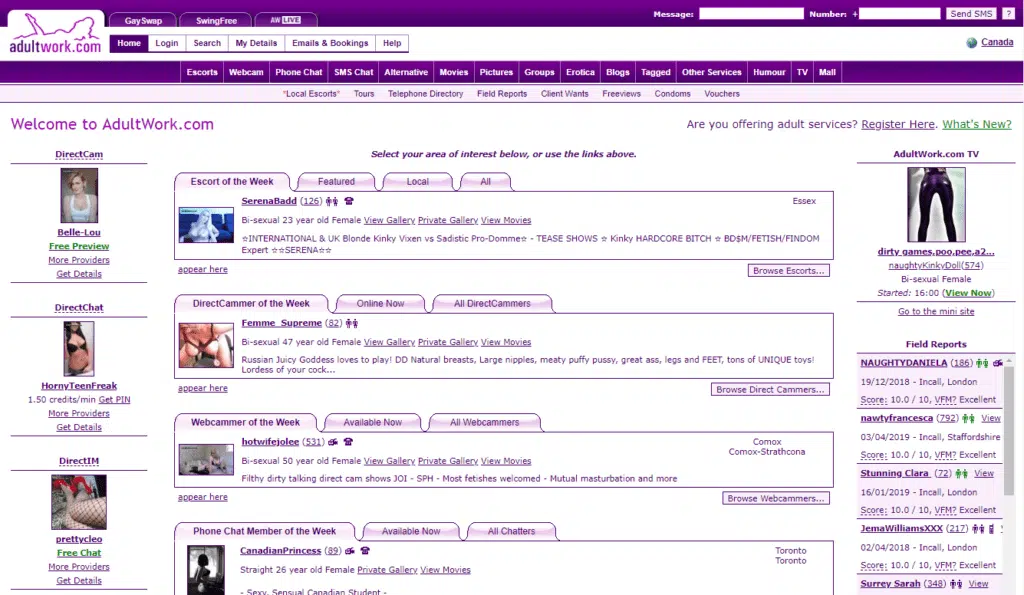Image resolution: width=1024 pixels, height=595 pixels.
Task: Click the webcam icon next to CanadianPrincess
Action: [350, 551]
